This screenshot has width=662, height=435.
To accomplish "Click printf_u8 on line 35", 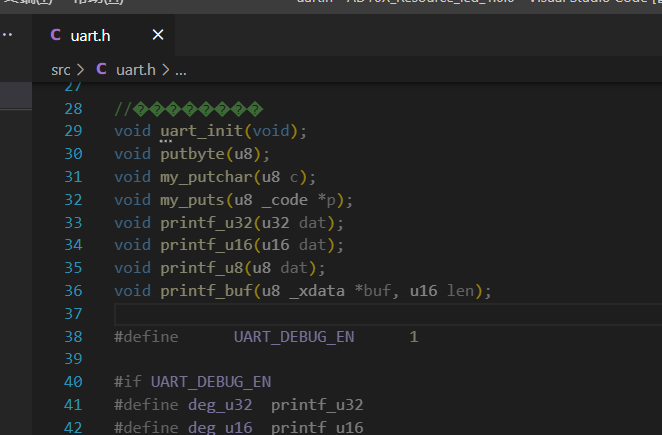I will pyautogui.click(x=201, y=268).
